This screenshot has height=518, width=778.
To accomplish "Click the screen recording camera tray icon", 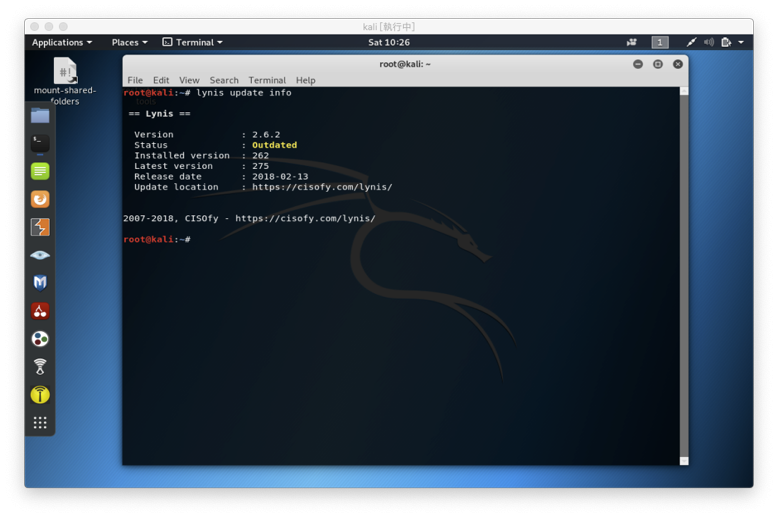I will point(632,42).
